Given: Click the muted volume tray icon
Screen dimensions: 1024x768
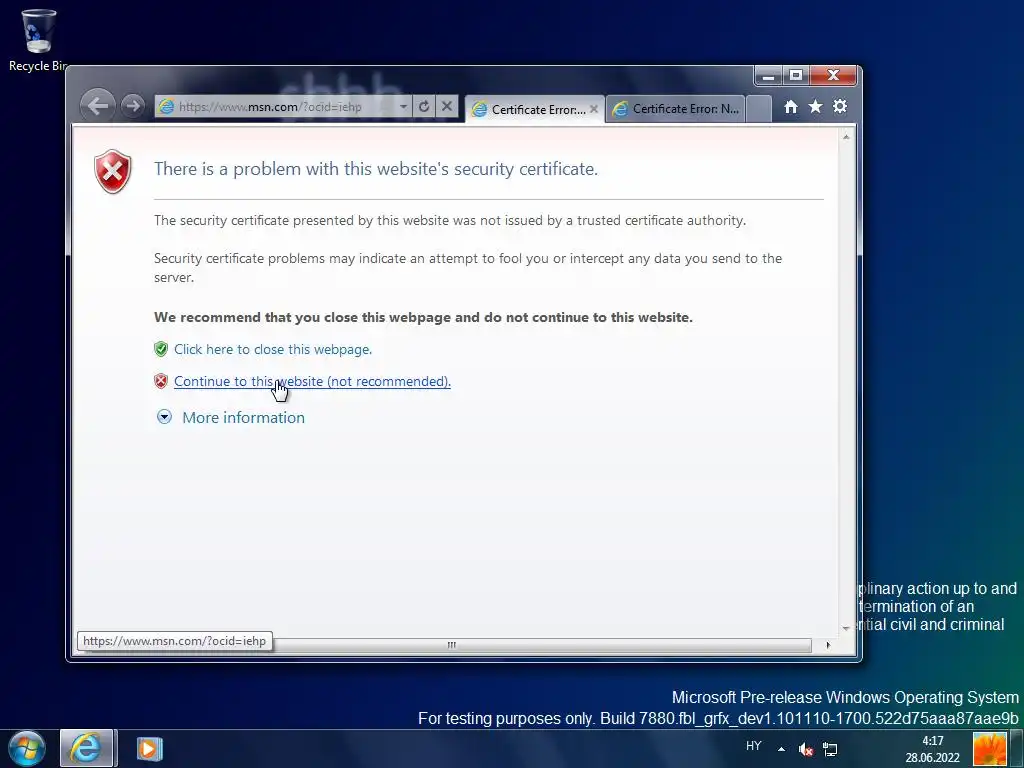Looking at the screenshot, I should (x=806, y=750).
